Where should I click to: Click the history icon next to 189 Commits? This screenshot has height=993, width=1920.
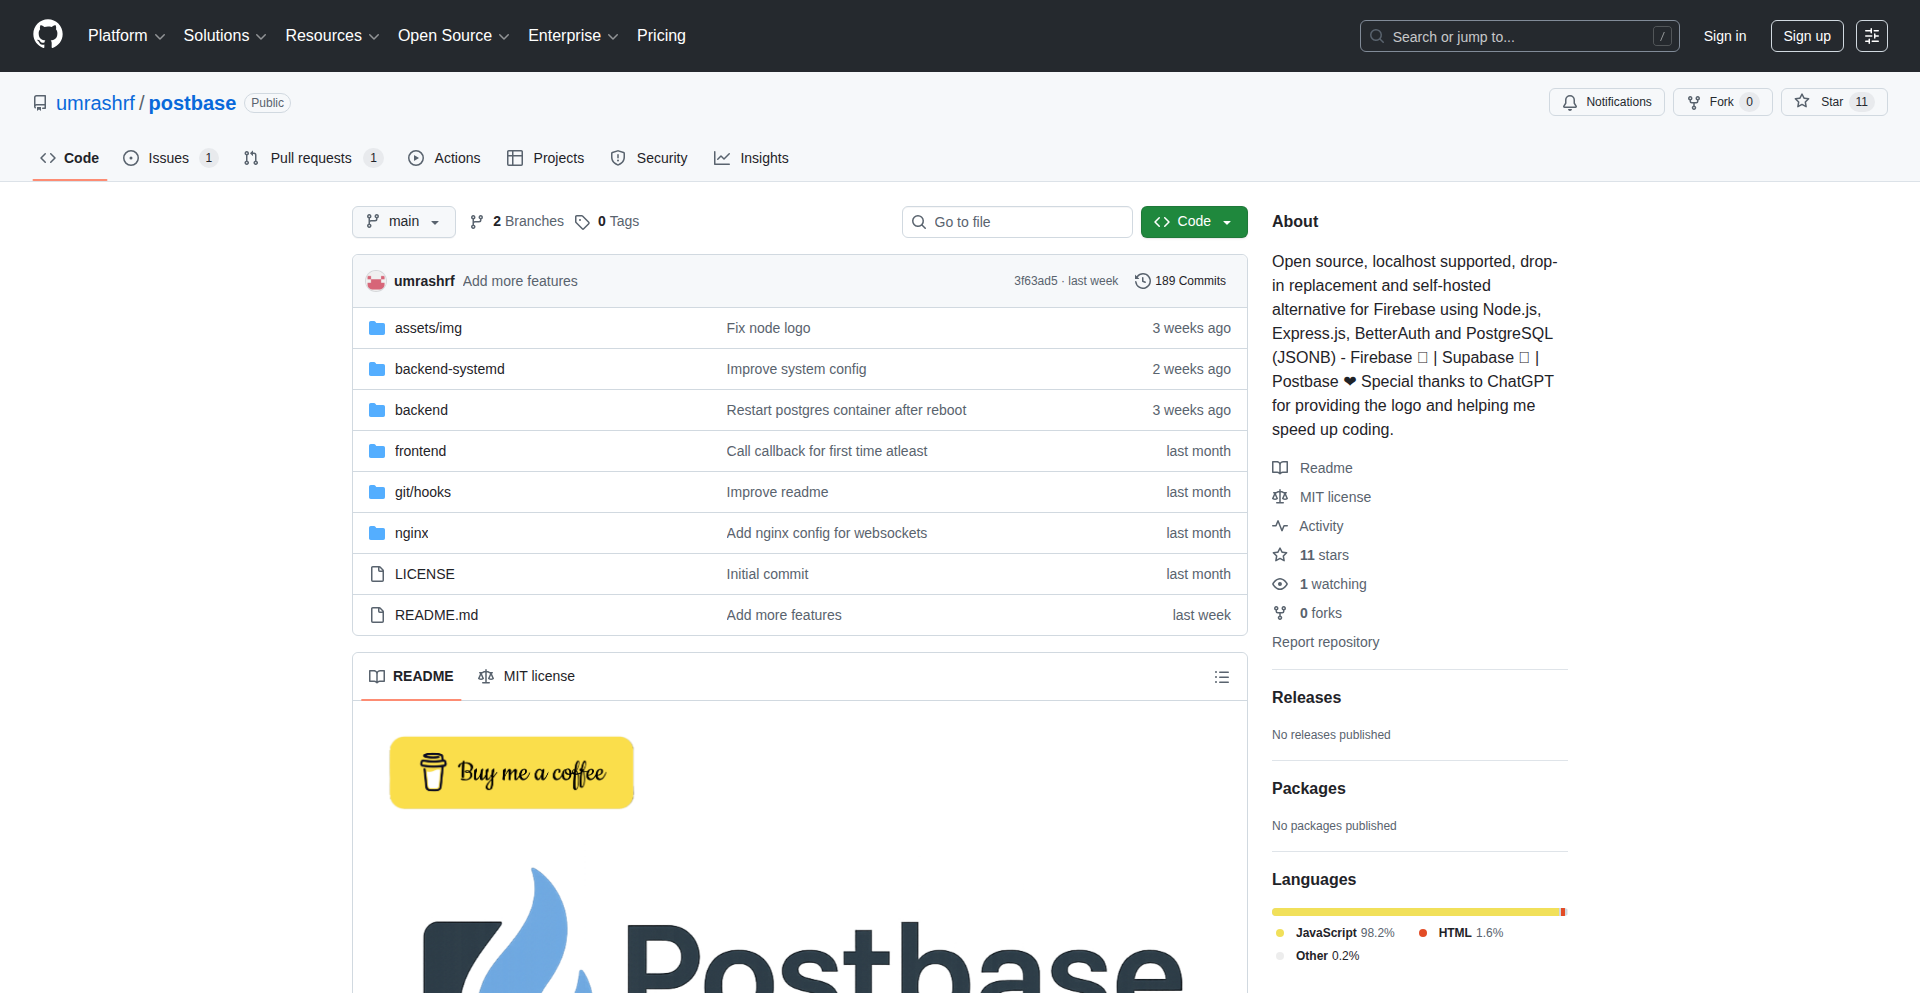coord(1144,281)
